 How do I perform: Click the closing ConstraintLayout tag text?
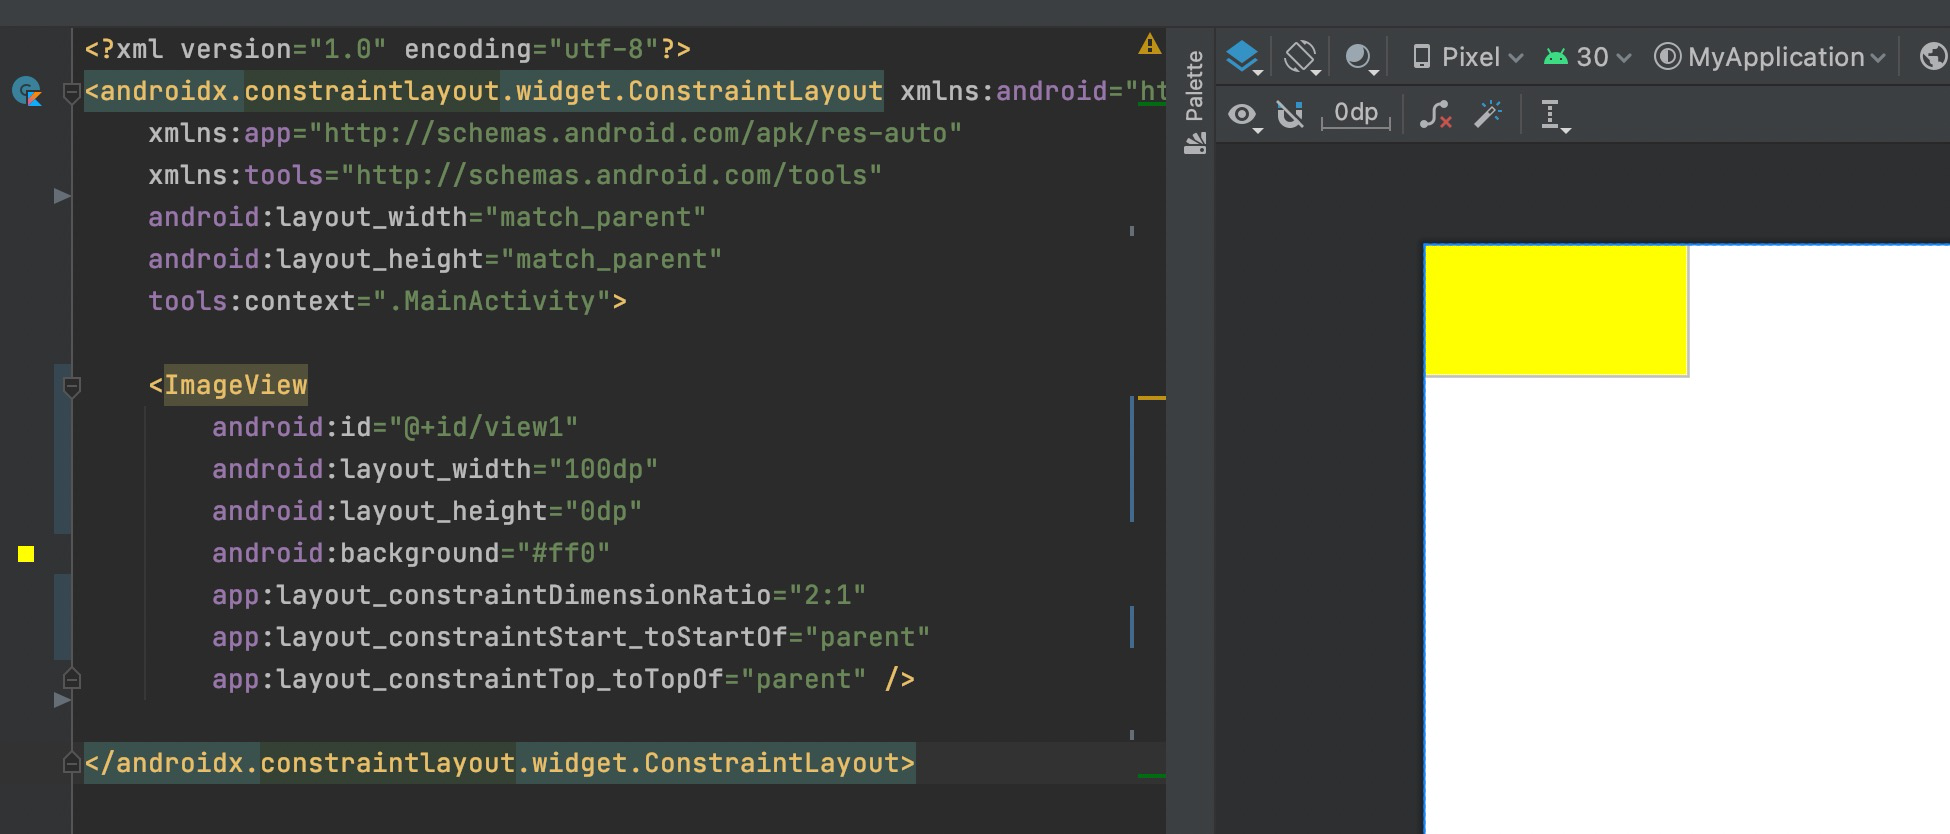point(500,763)
